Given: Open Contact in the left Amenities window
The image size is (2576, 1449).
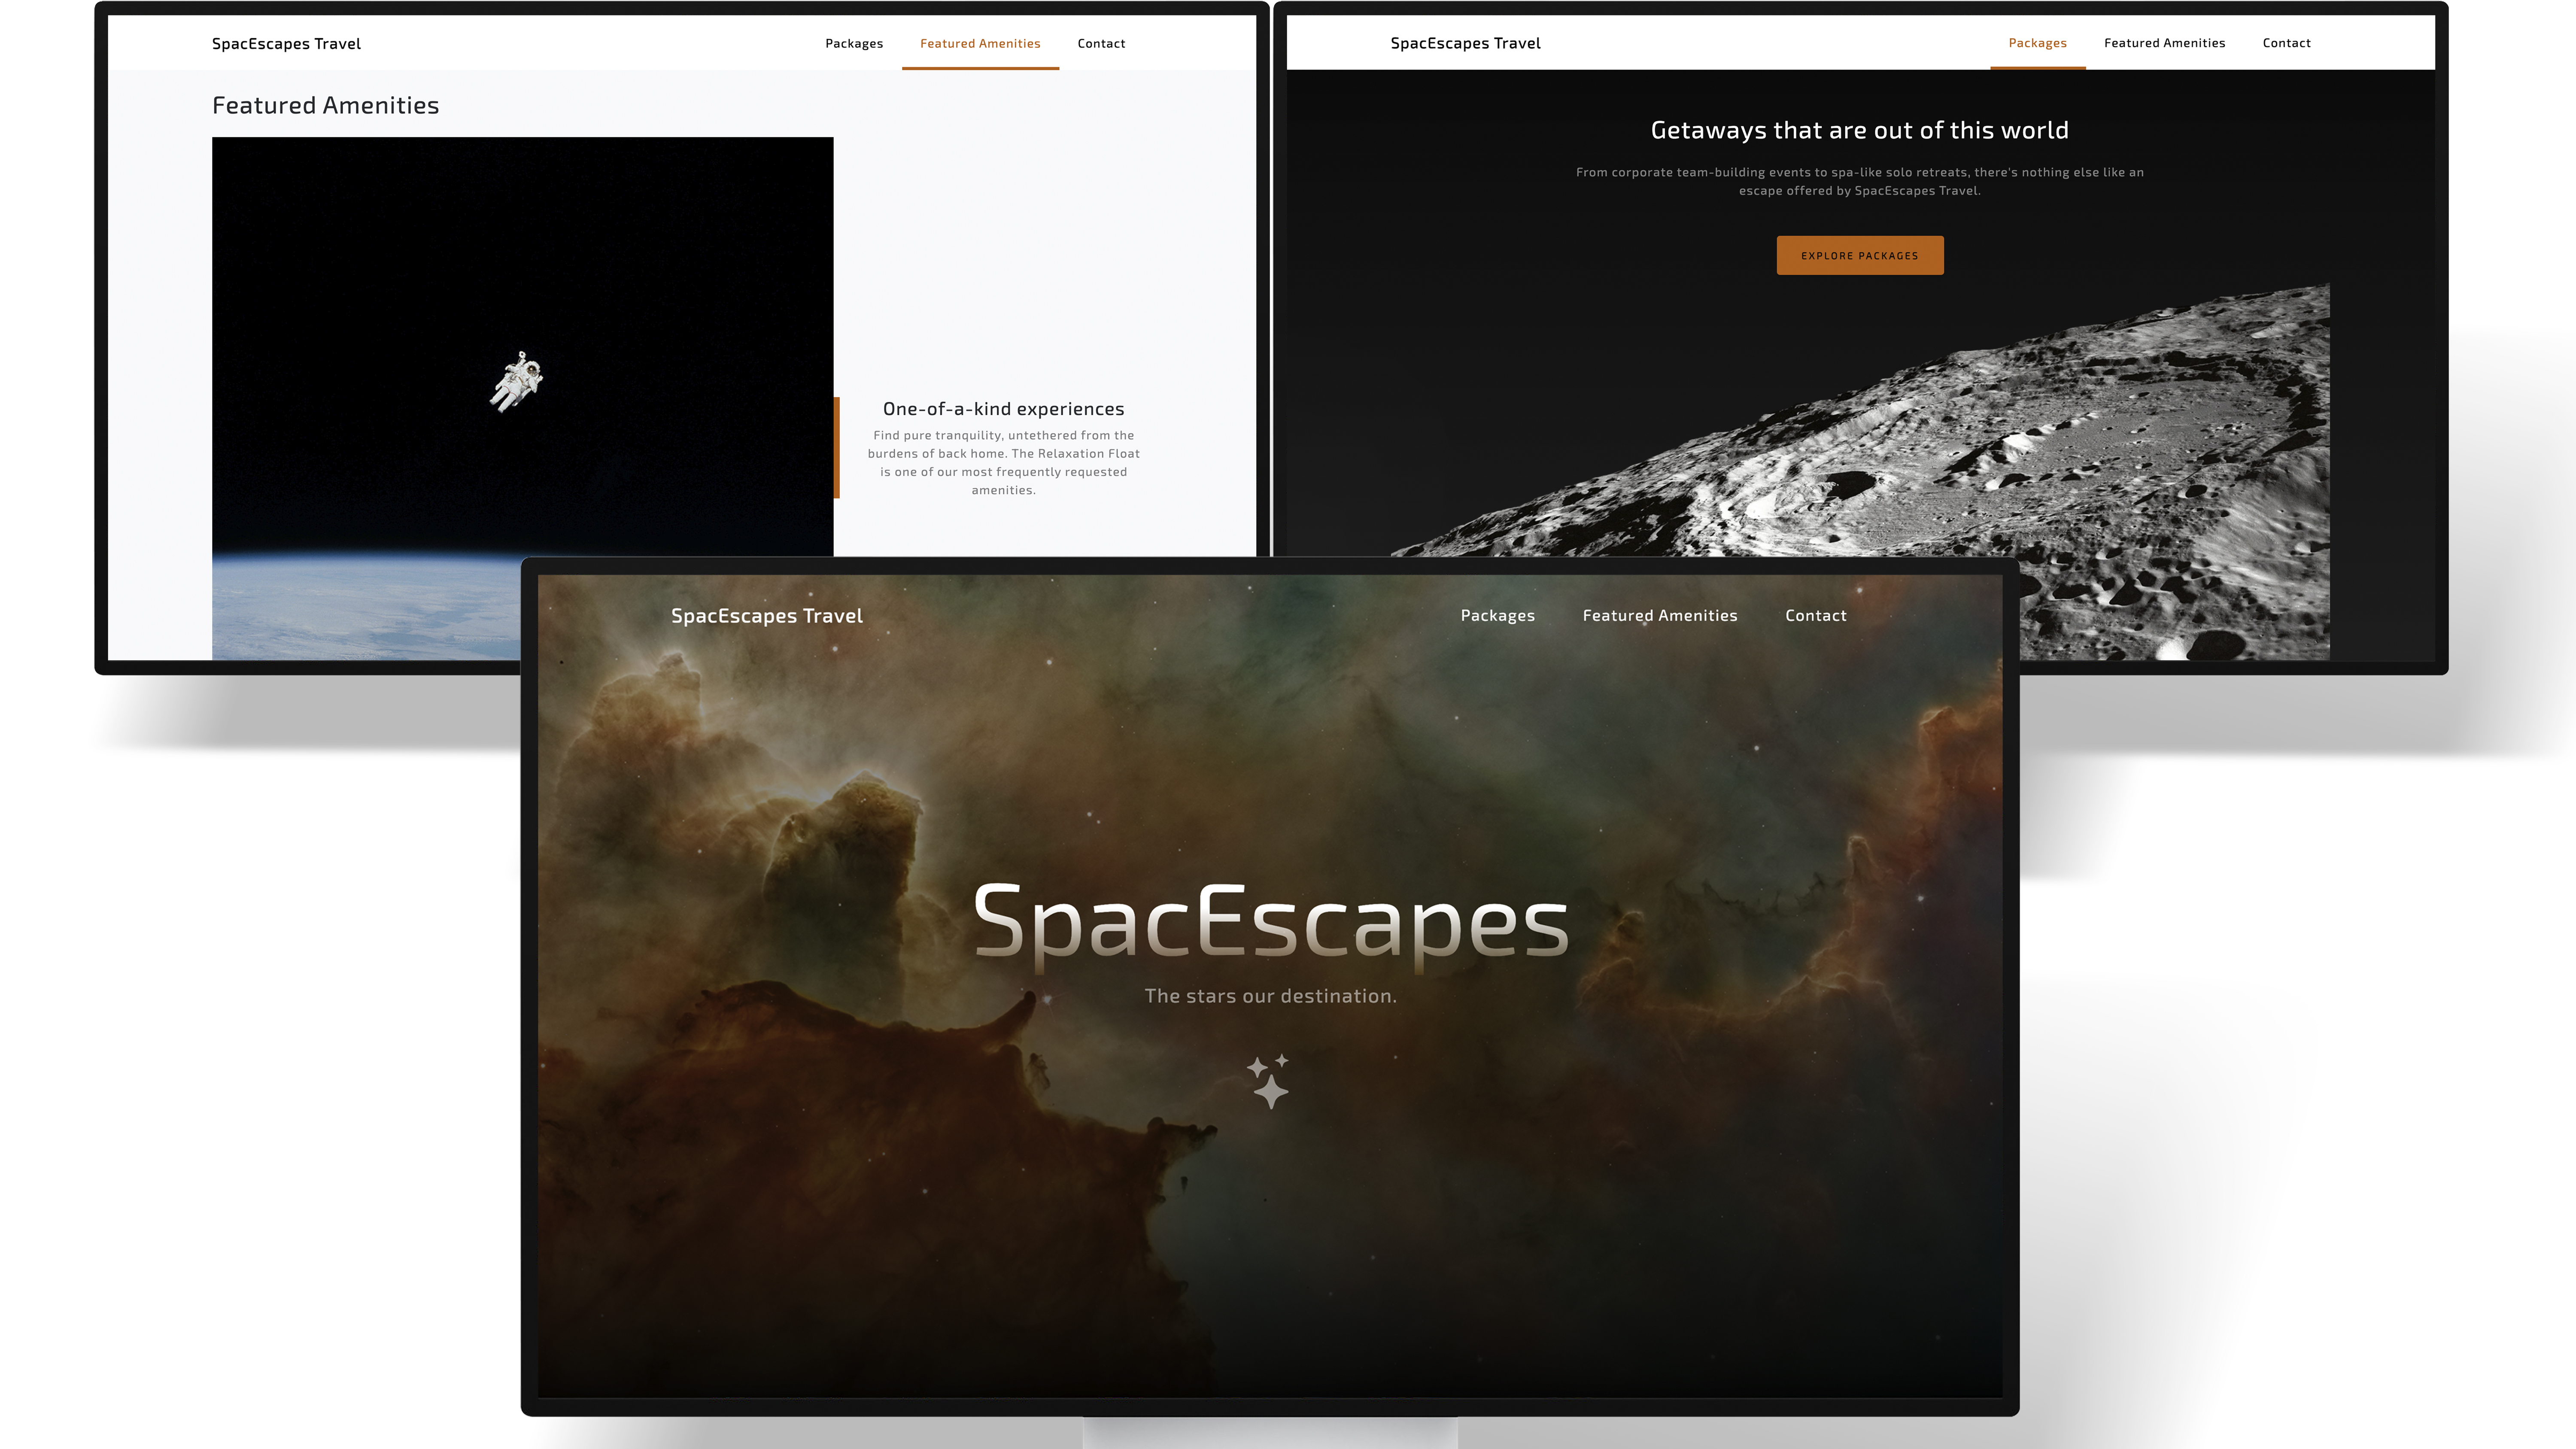Looking at the screenshot, I should pyautogui.click(x=1101, y=43).
